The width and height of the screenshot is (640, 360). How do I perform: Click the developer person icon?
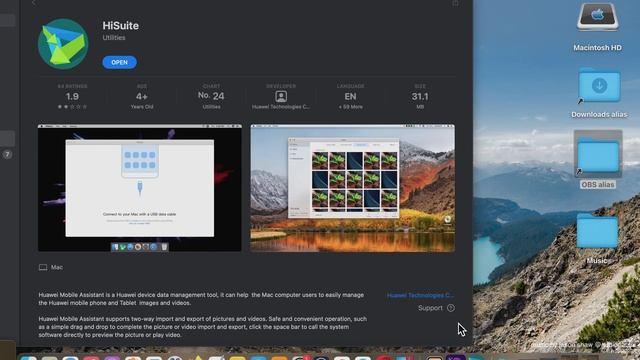tap(281, 96)
